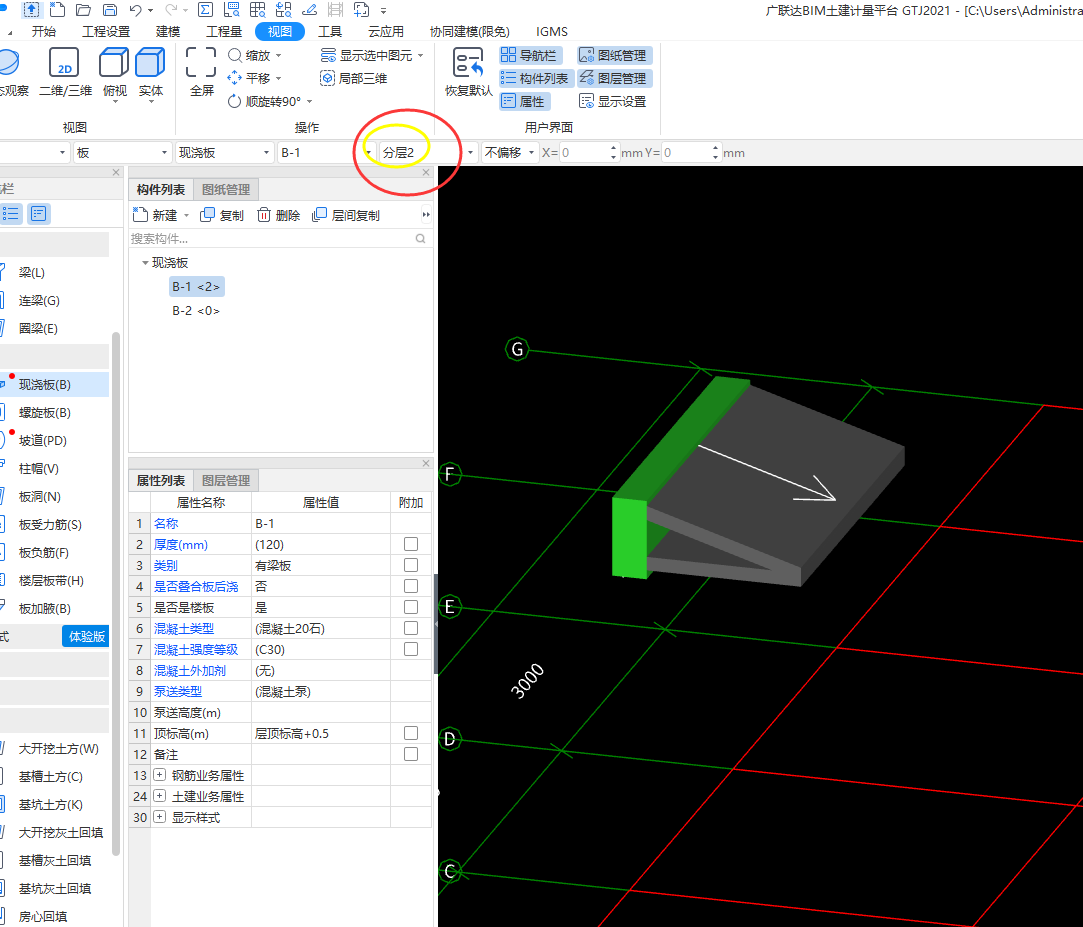1083x927 pixels.
Task: Open 显示设置 display settings
Action: [x=613, y=102]
